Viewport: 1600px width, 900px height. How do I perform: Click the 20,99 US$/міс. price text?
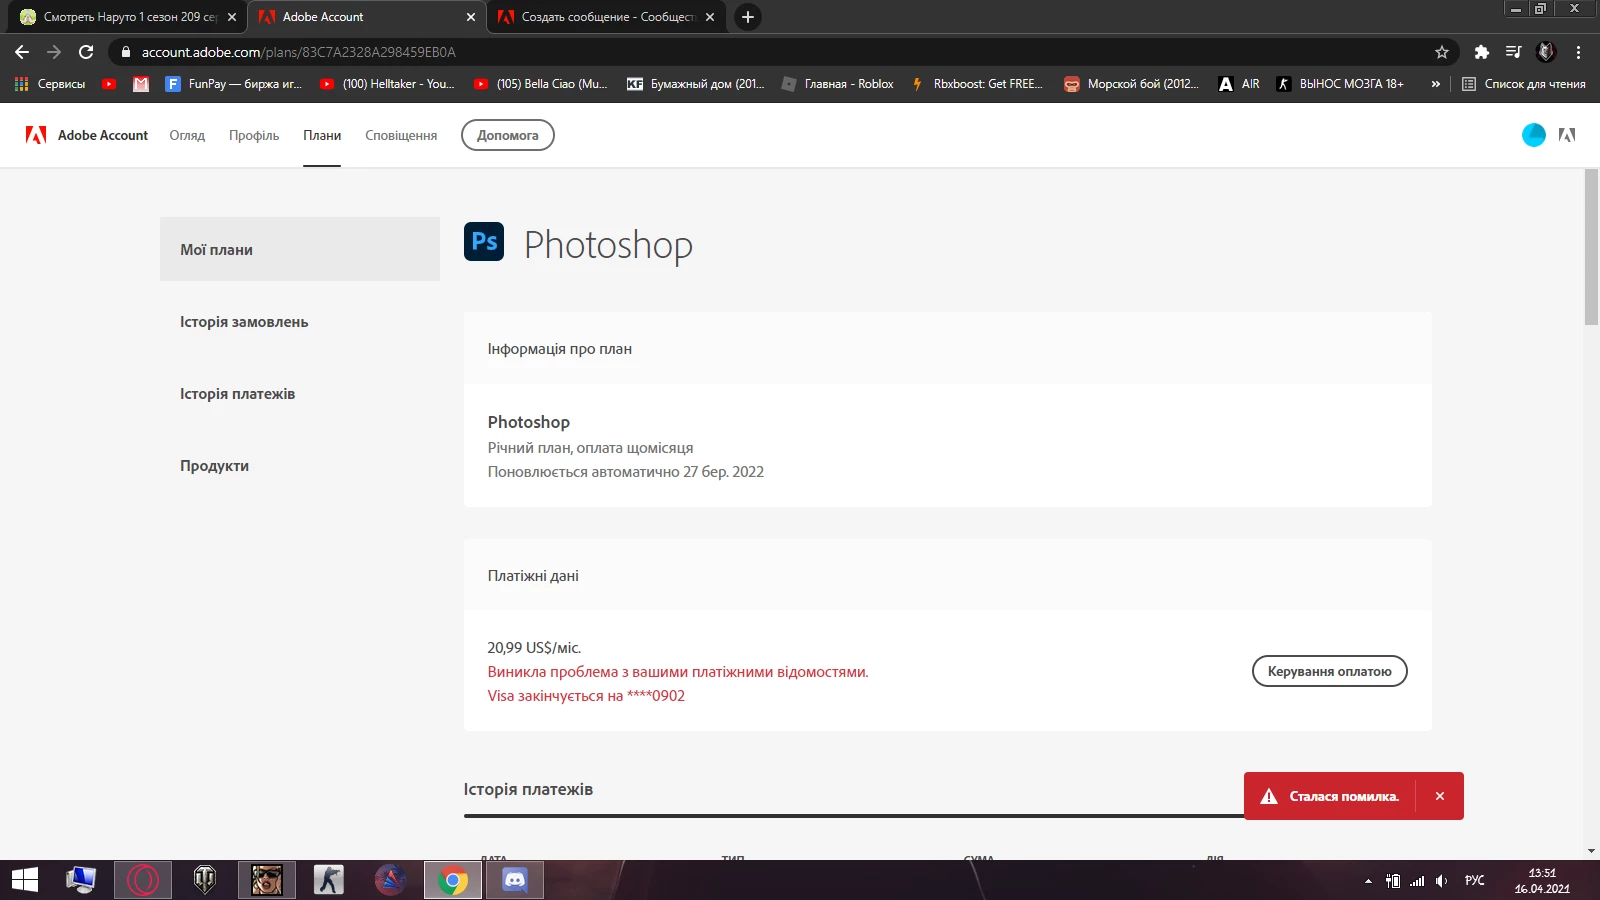(534, 648)
